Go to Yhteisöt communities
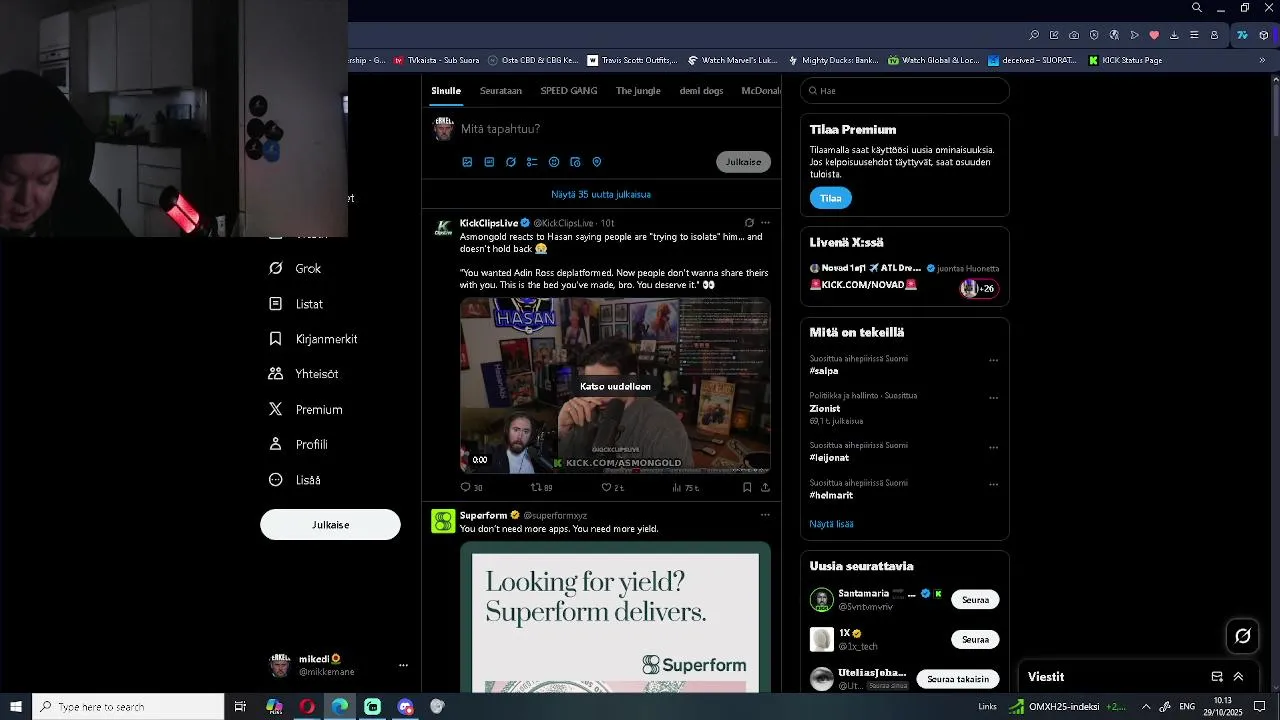Viewport: 1280px width, 720px height. coord(303,374)
